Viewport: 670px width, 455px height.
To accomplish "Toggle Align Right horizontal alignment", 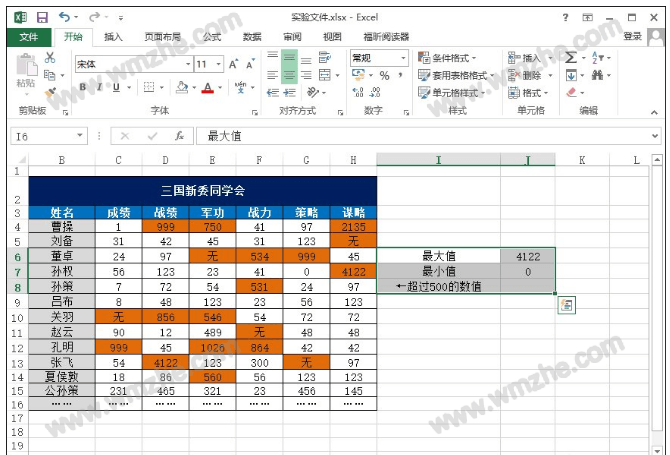I will click(306, 75).
